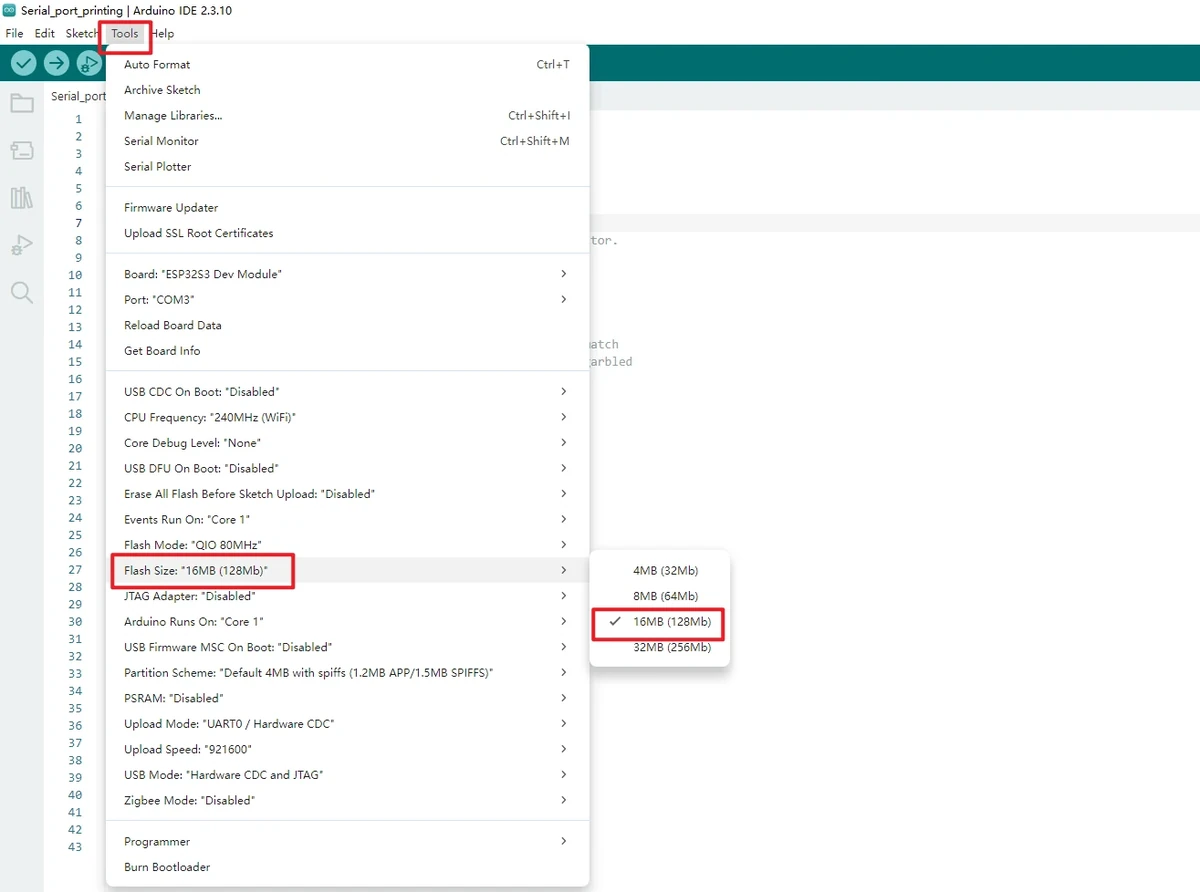Image resolution: width=1200 pixels, height=892 pixels.
Task: Click line number 1 in editor gutter
Action: (x=78, y=119)
